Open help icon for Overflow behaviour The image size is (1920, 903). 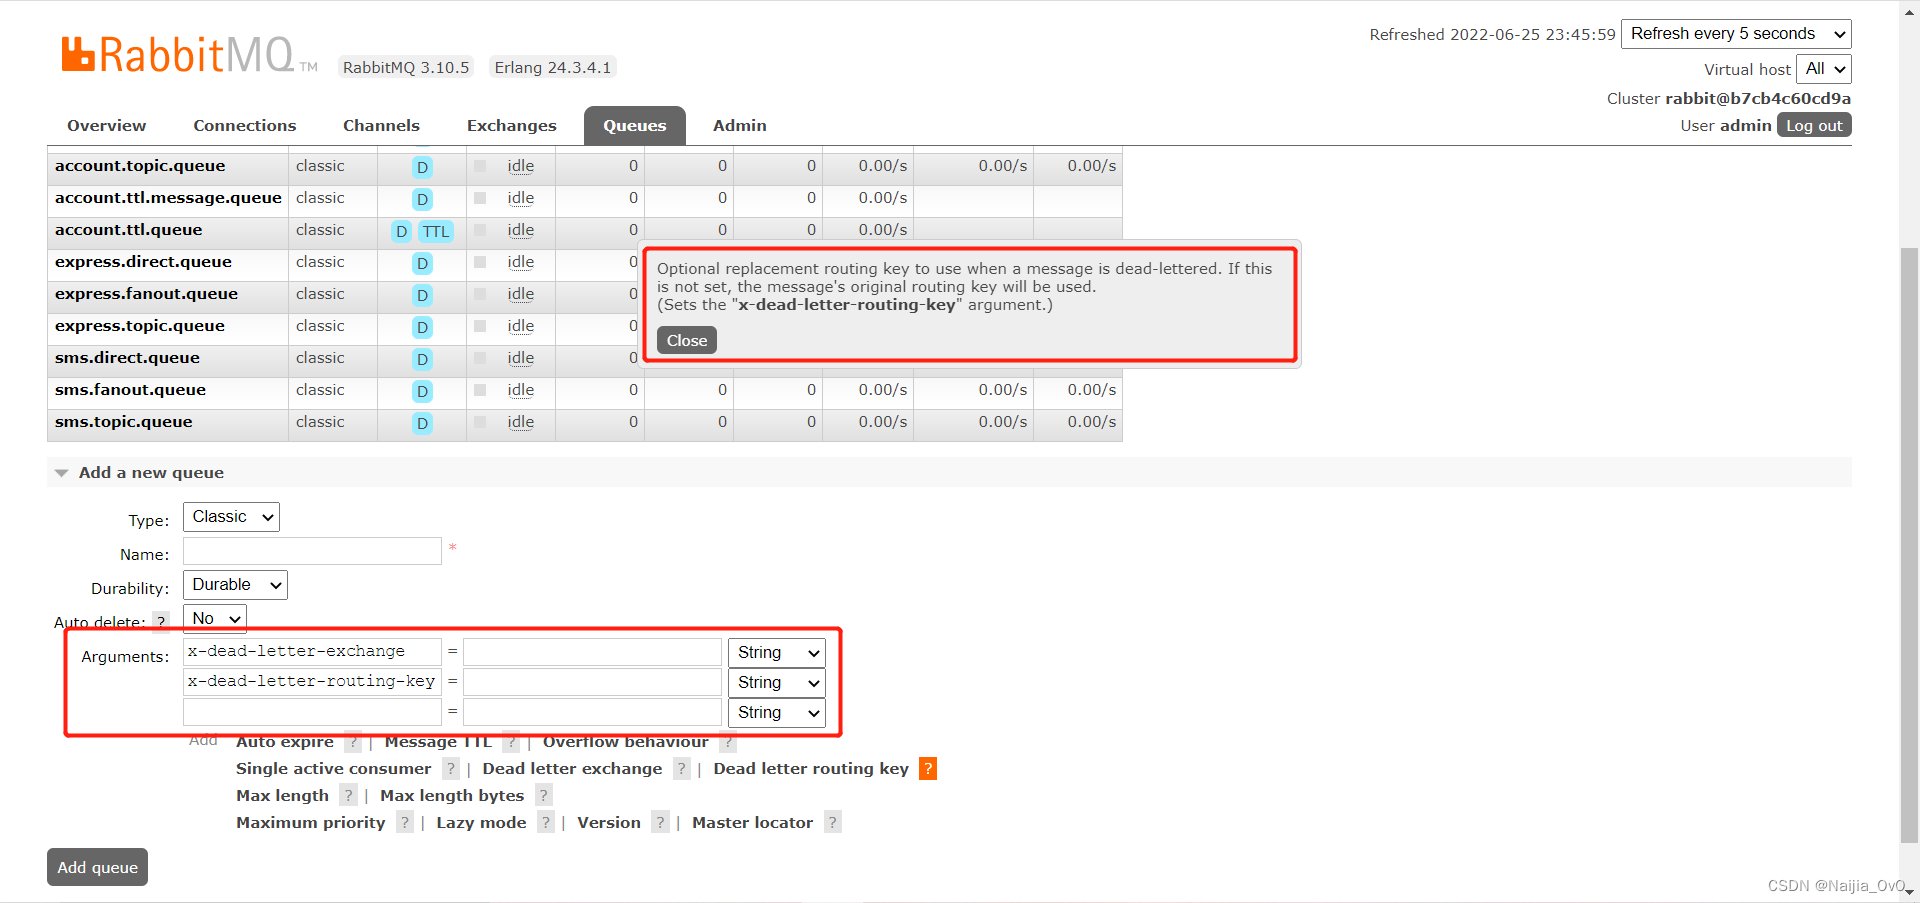coord(727,742)
